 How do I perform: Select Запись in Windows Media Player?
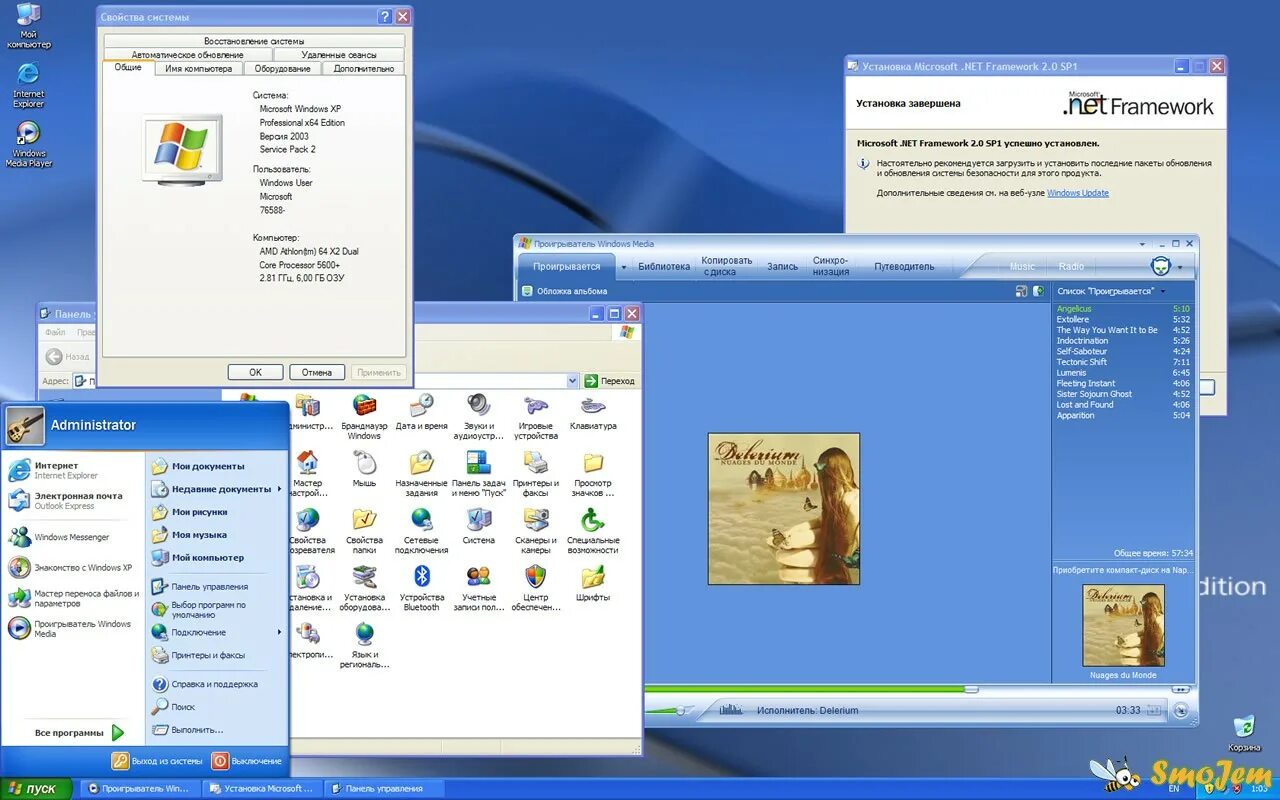(x=781, y=266)
